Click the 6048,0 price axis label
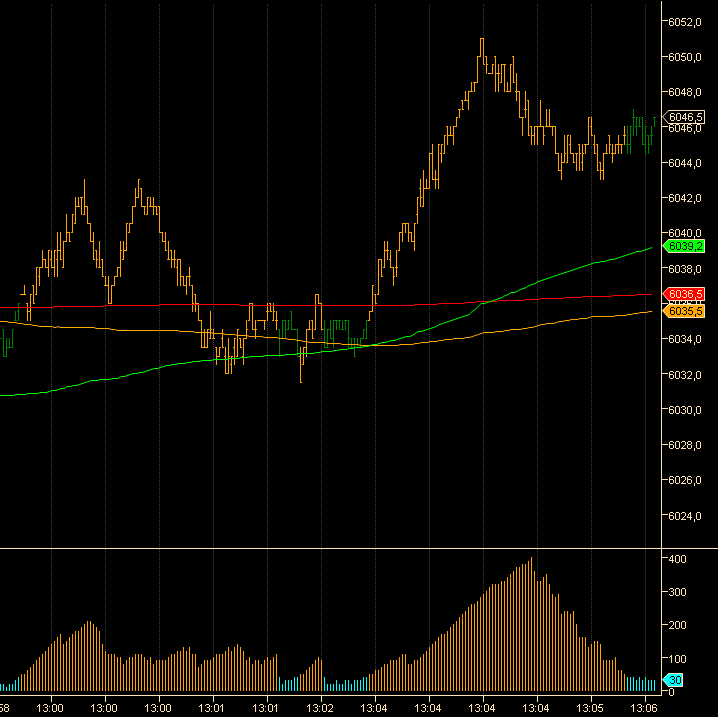The image size is (718, 717). (x=685, y=92)
